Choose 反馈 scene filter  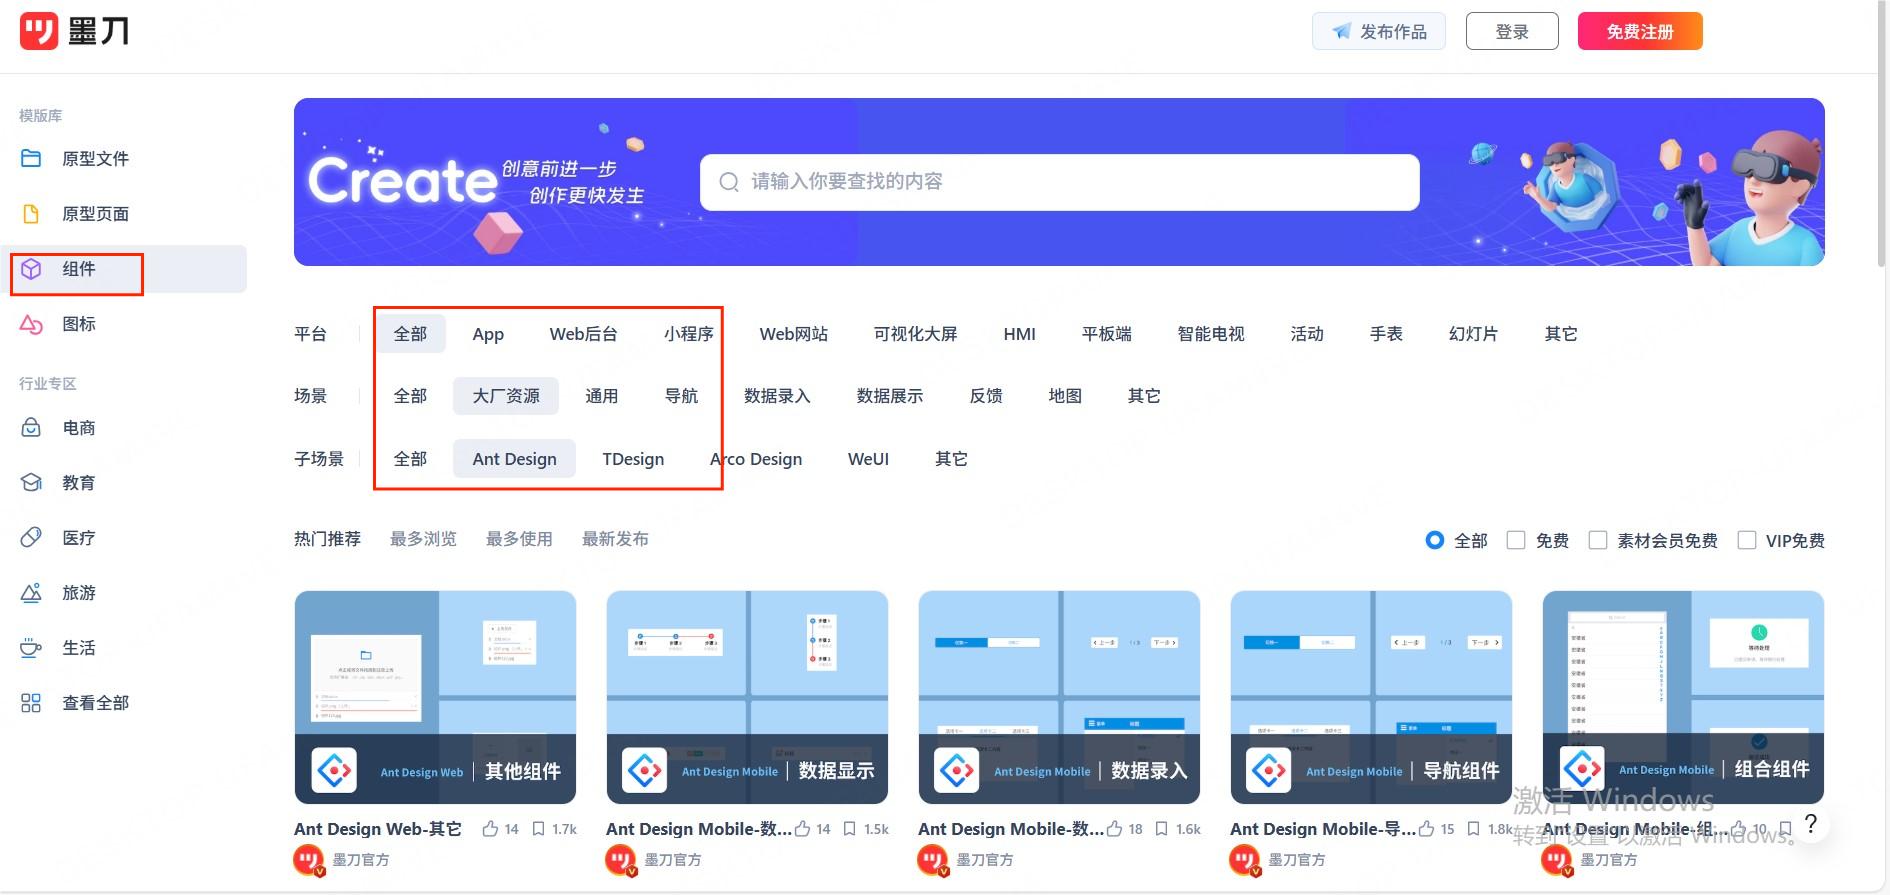986,396
